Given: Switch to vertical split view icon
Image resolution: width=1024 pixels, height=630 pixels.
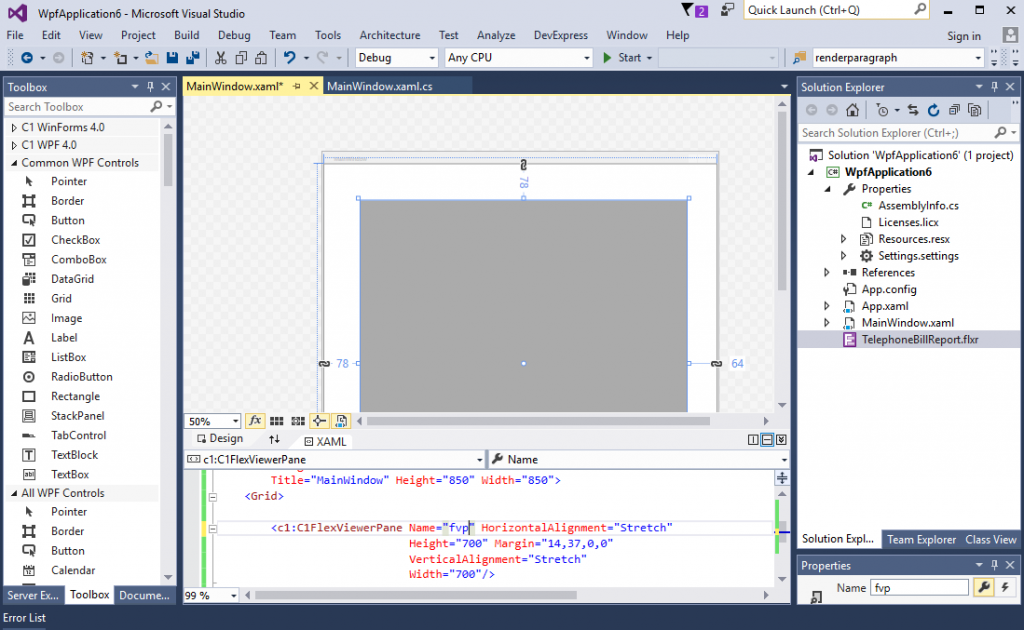Looking at the screenshot, I should pos(753,440).
